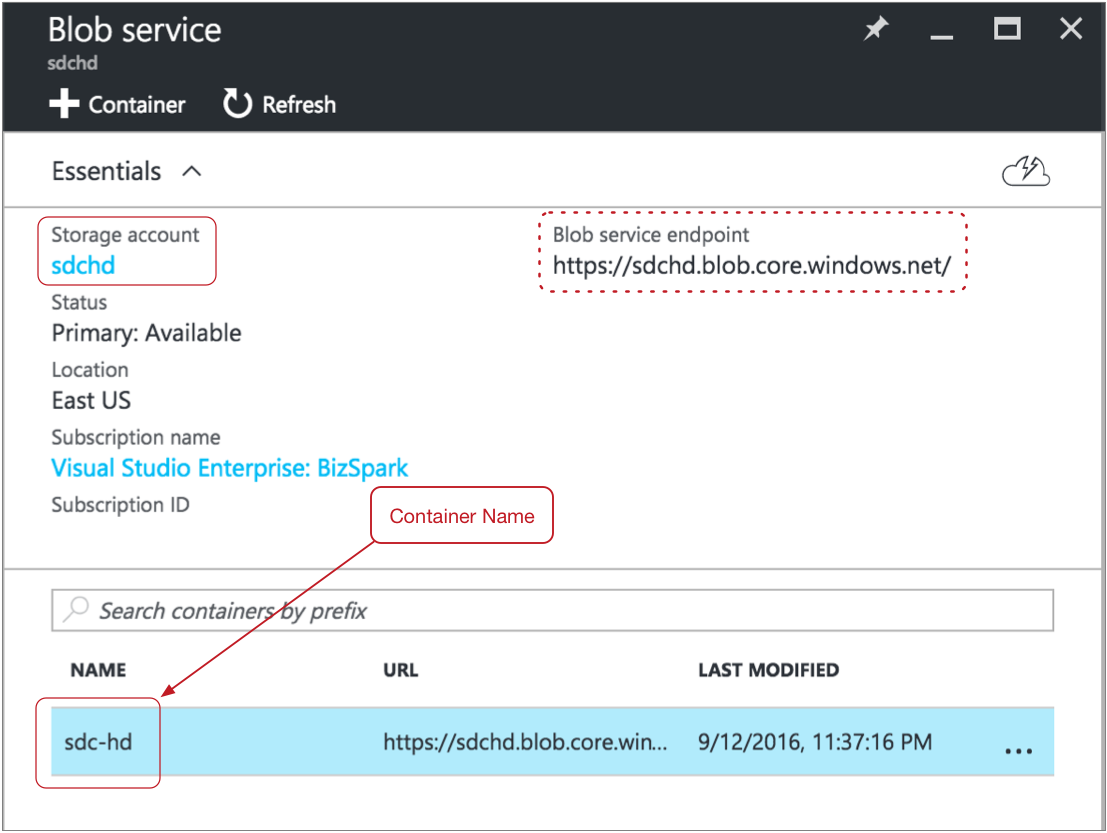Minimize the Blob service blade
Image resolution: width=1107 pixels, height=833 pixels.
[x=941, y=32]
